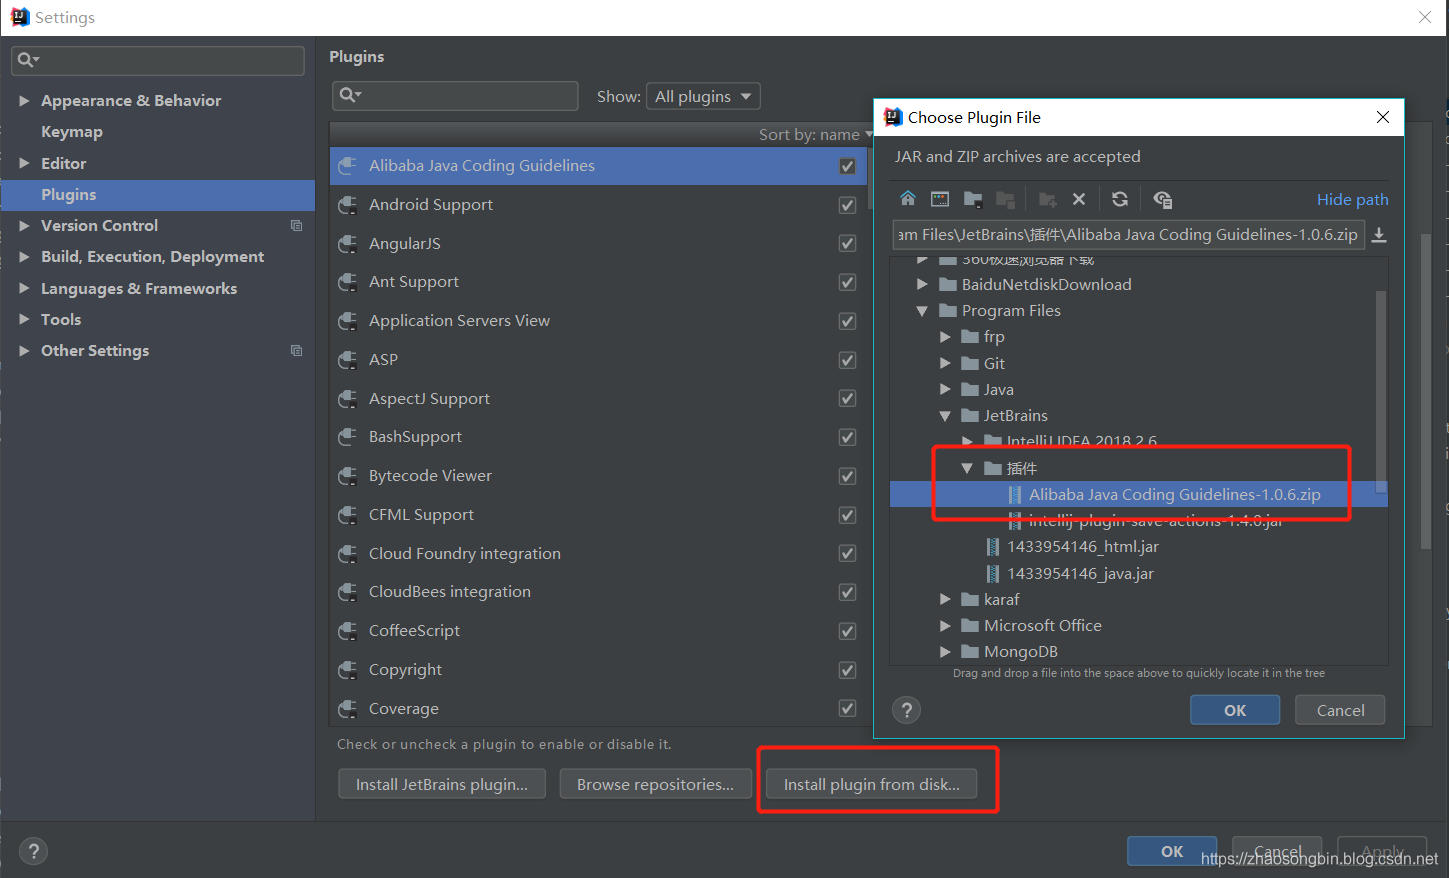Click the karaf folder icon
The height and width of the screenshot is (878, 1449).
[x=969, y=599]
